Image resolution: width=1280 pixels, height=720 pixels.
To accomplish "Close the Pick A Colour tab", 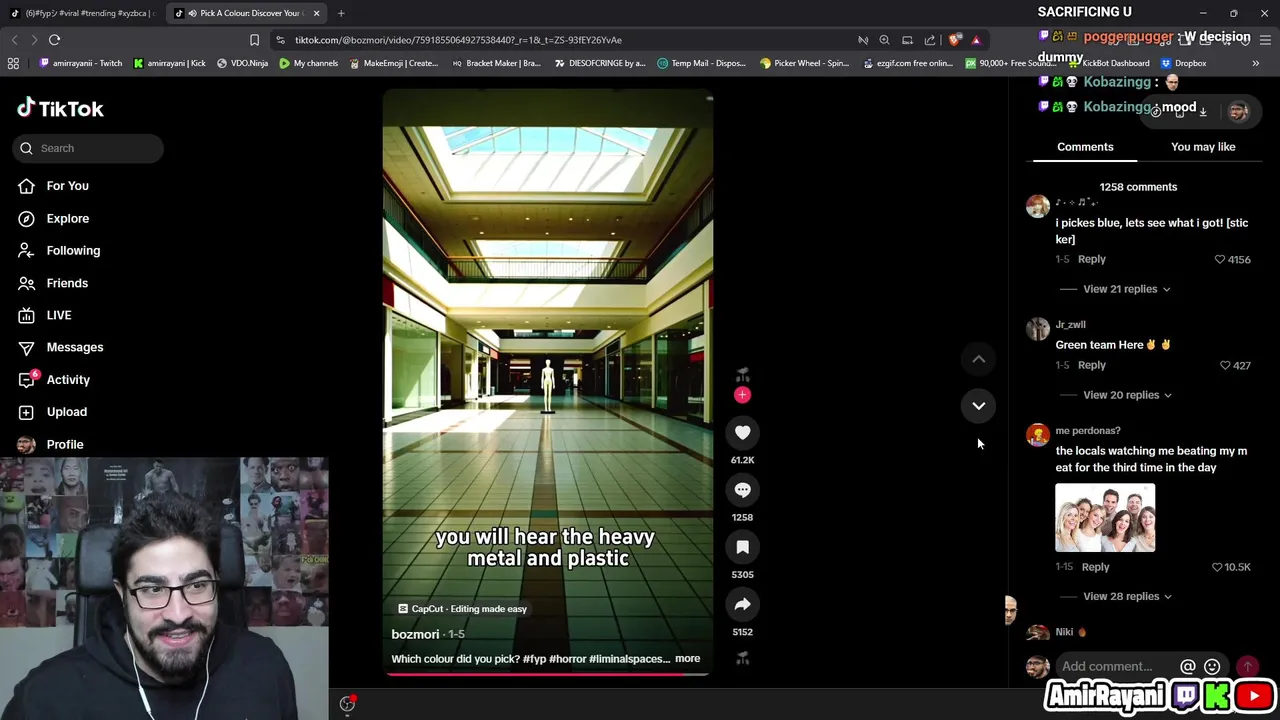I will pyautogui.click(x=317, y=13).
